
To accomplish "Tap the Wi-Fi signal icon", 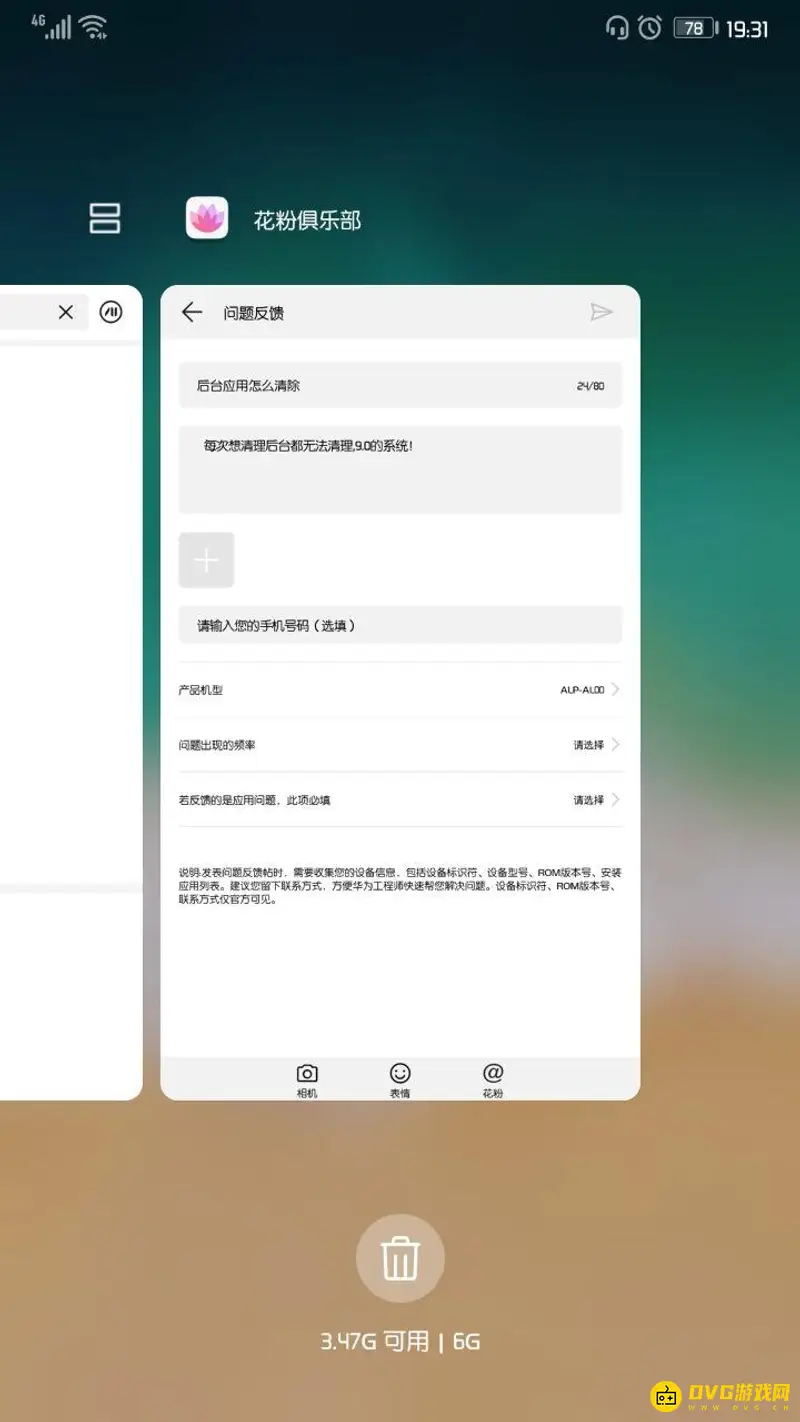I will [94, 27].
